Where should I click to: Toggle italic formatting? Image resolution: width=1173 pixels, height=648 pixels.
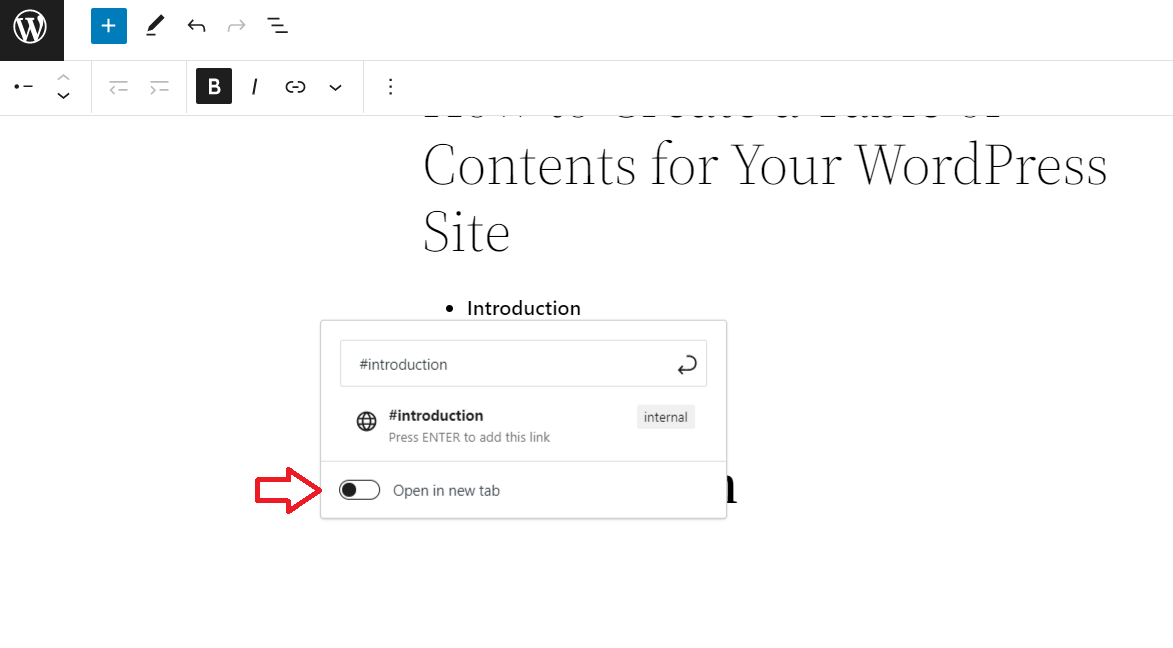tap(254, 87)
